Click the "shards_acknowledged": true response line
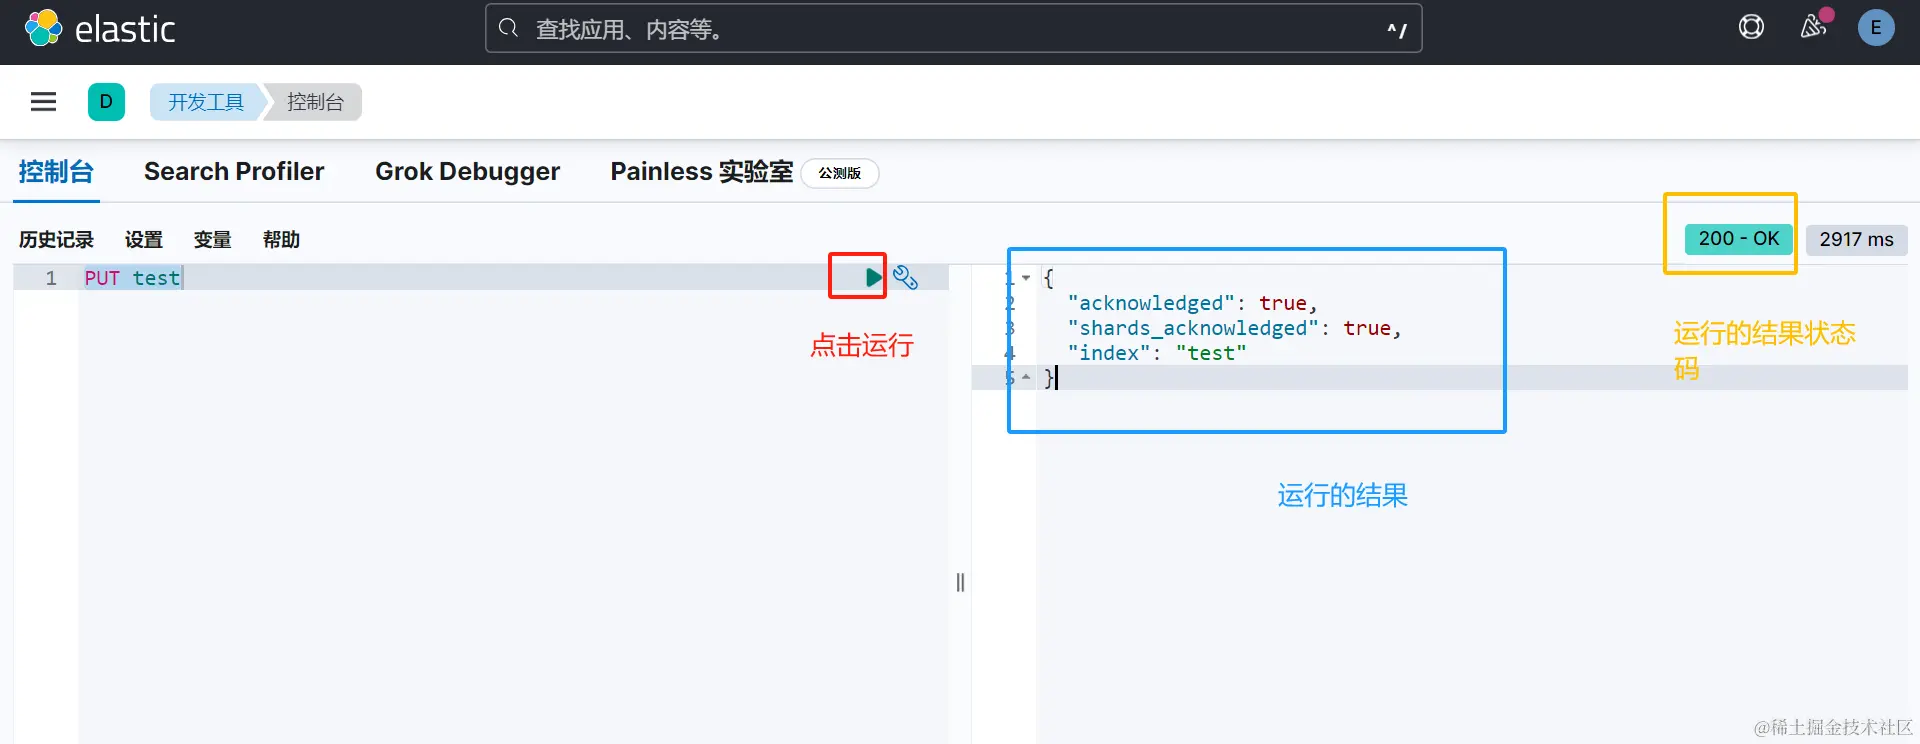 1234,328
